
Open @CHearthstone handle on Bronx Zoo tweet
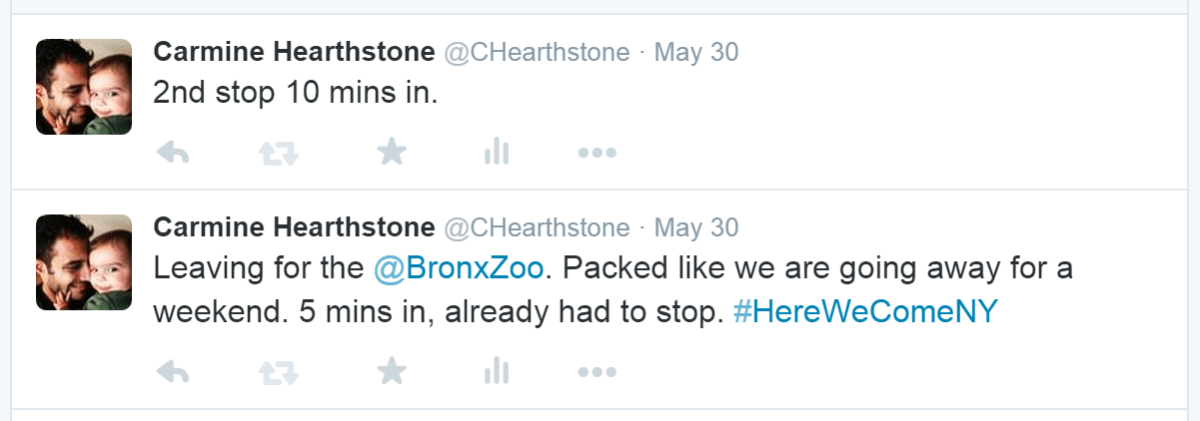pyautogui.click(x=536, y=227)
